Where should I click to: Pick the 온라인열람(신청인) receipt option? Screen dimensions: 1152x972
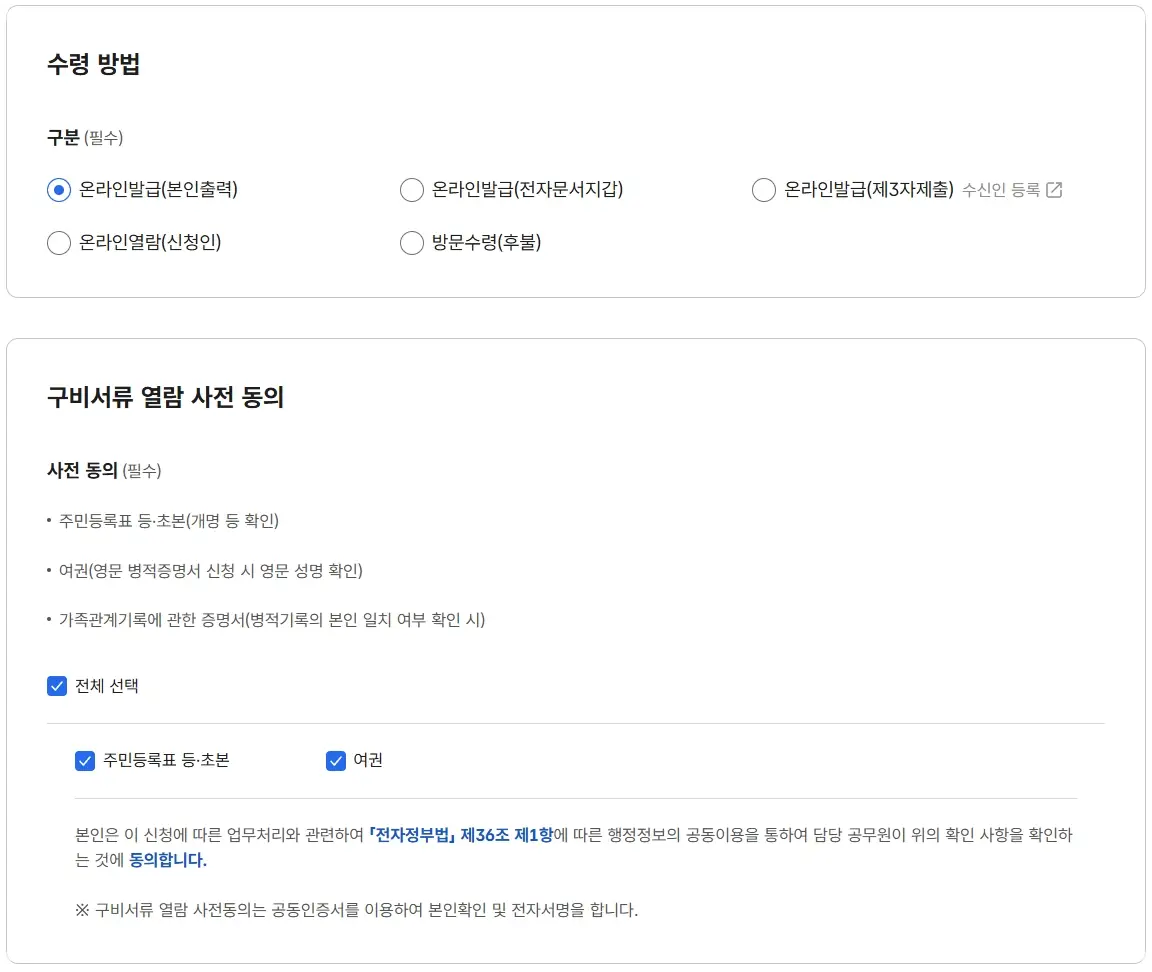[x=58, y=243]
